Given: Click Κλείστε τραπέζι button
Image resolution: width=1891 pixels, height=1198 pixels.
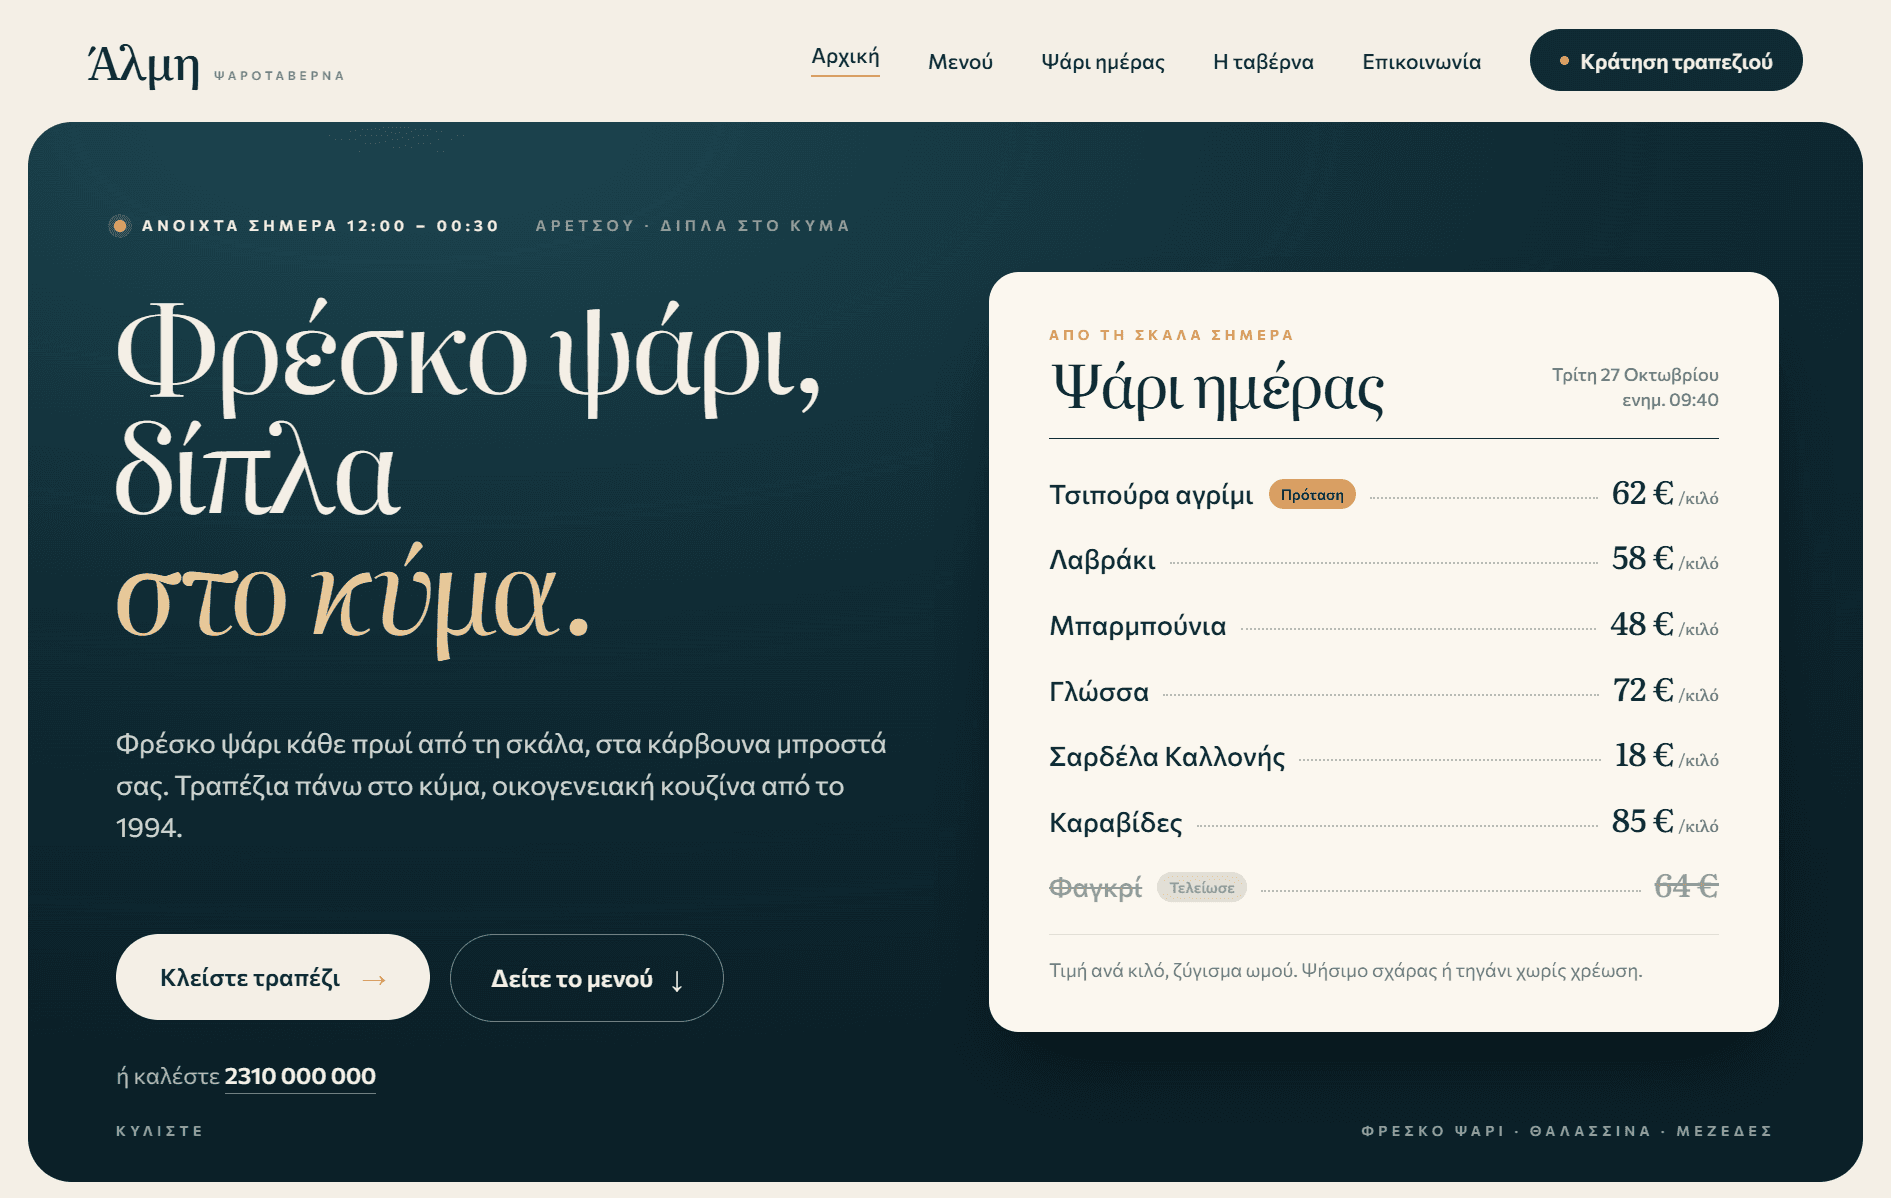Looking at the screenshot, I should (x=273, y=977).
